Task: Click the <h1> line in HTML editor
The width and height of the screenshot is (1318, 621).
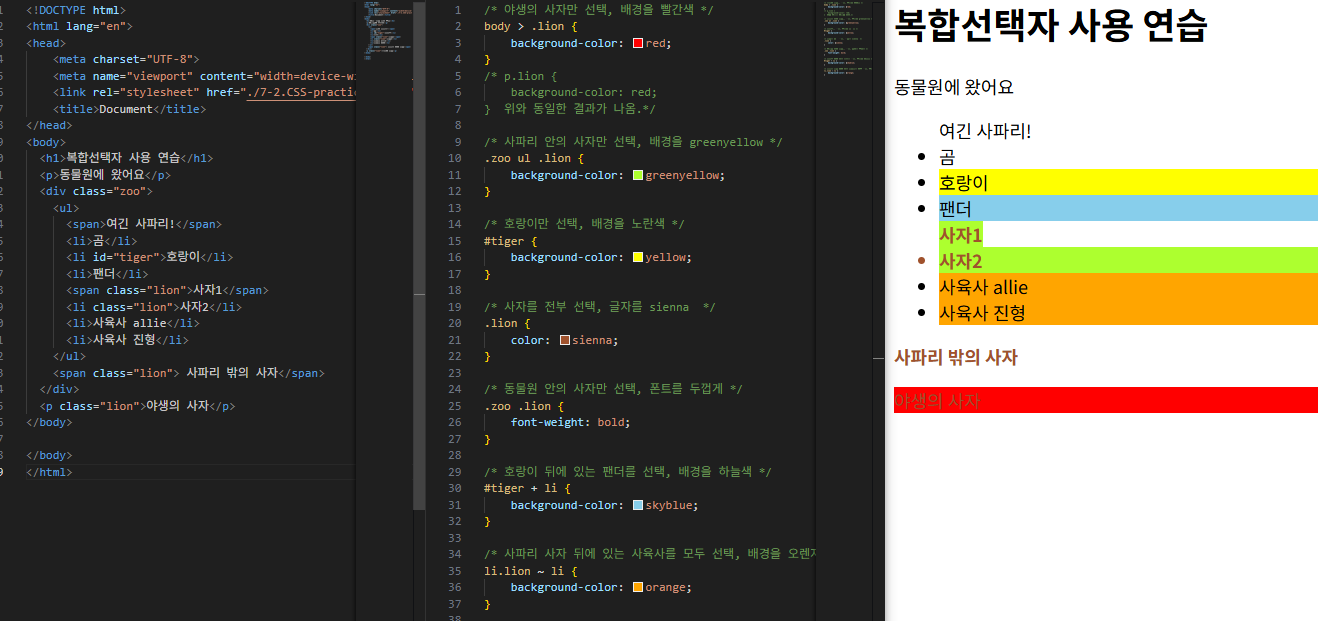Action: tap(126, 158)
